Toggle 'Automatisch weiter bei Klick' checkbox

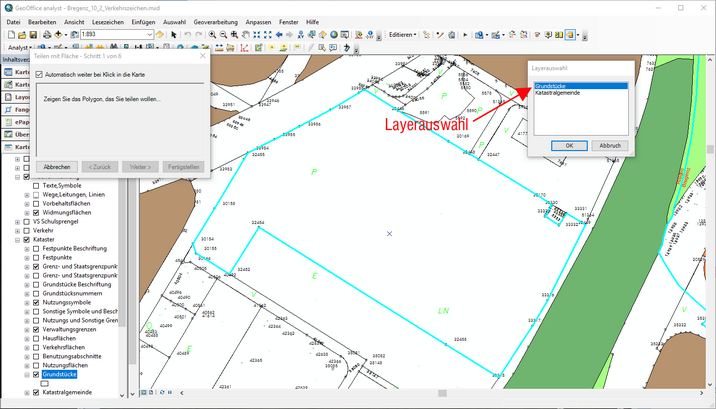click(39, 74)
